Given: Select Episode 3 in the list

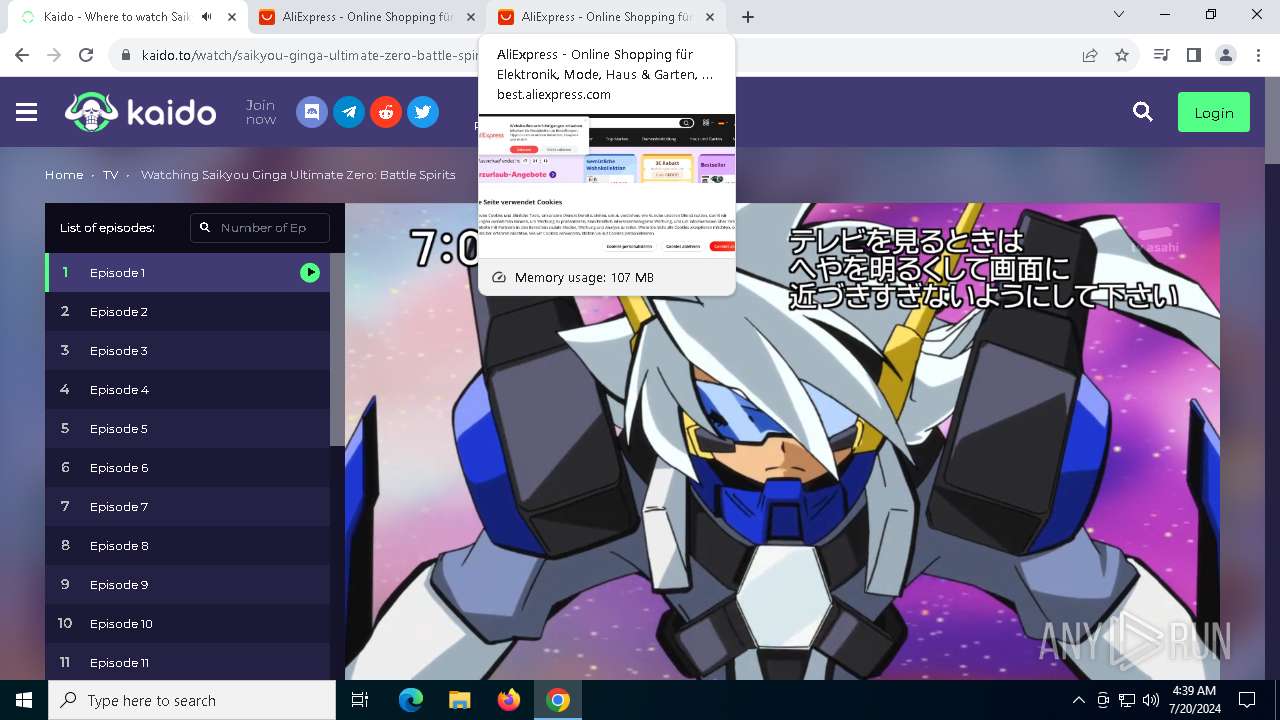Looking at the screenshot, I should [187, 350].
